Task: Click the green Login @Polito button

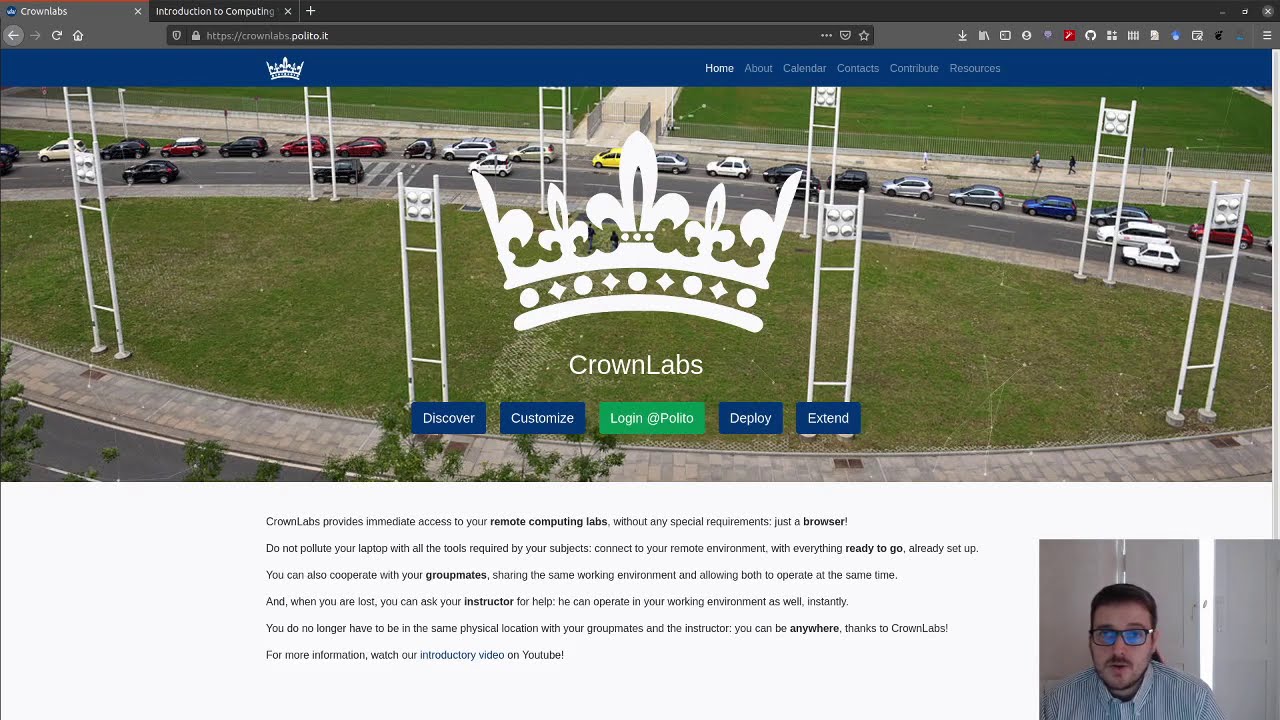Action: 652,418
